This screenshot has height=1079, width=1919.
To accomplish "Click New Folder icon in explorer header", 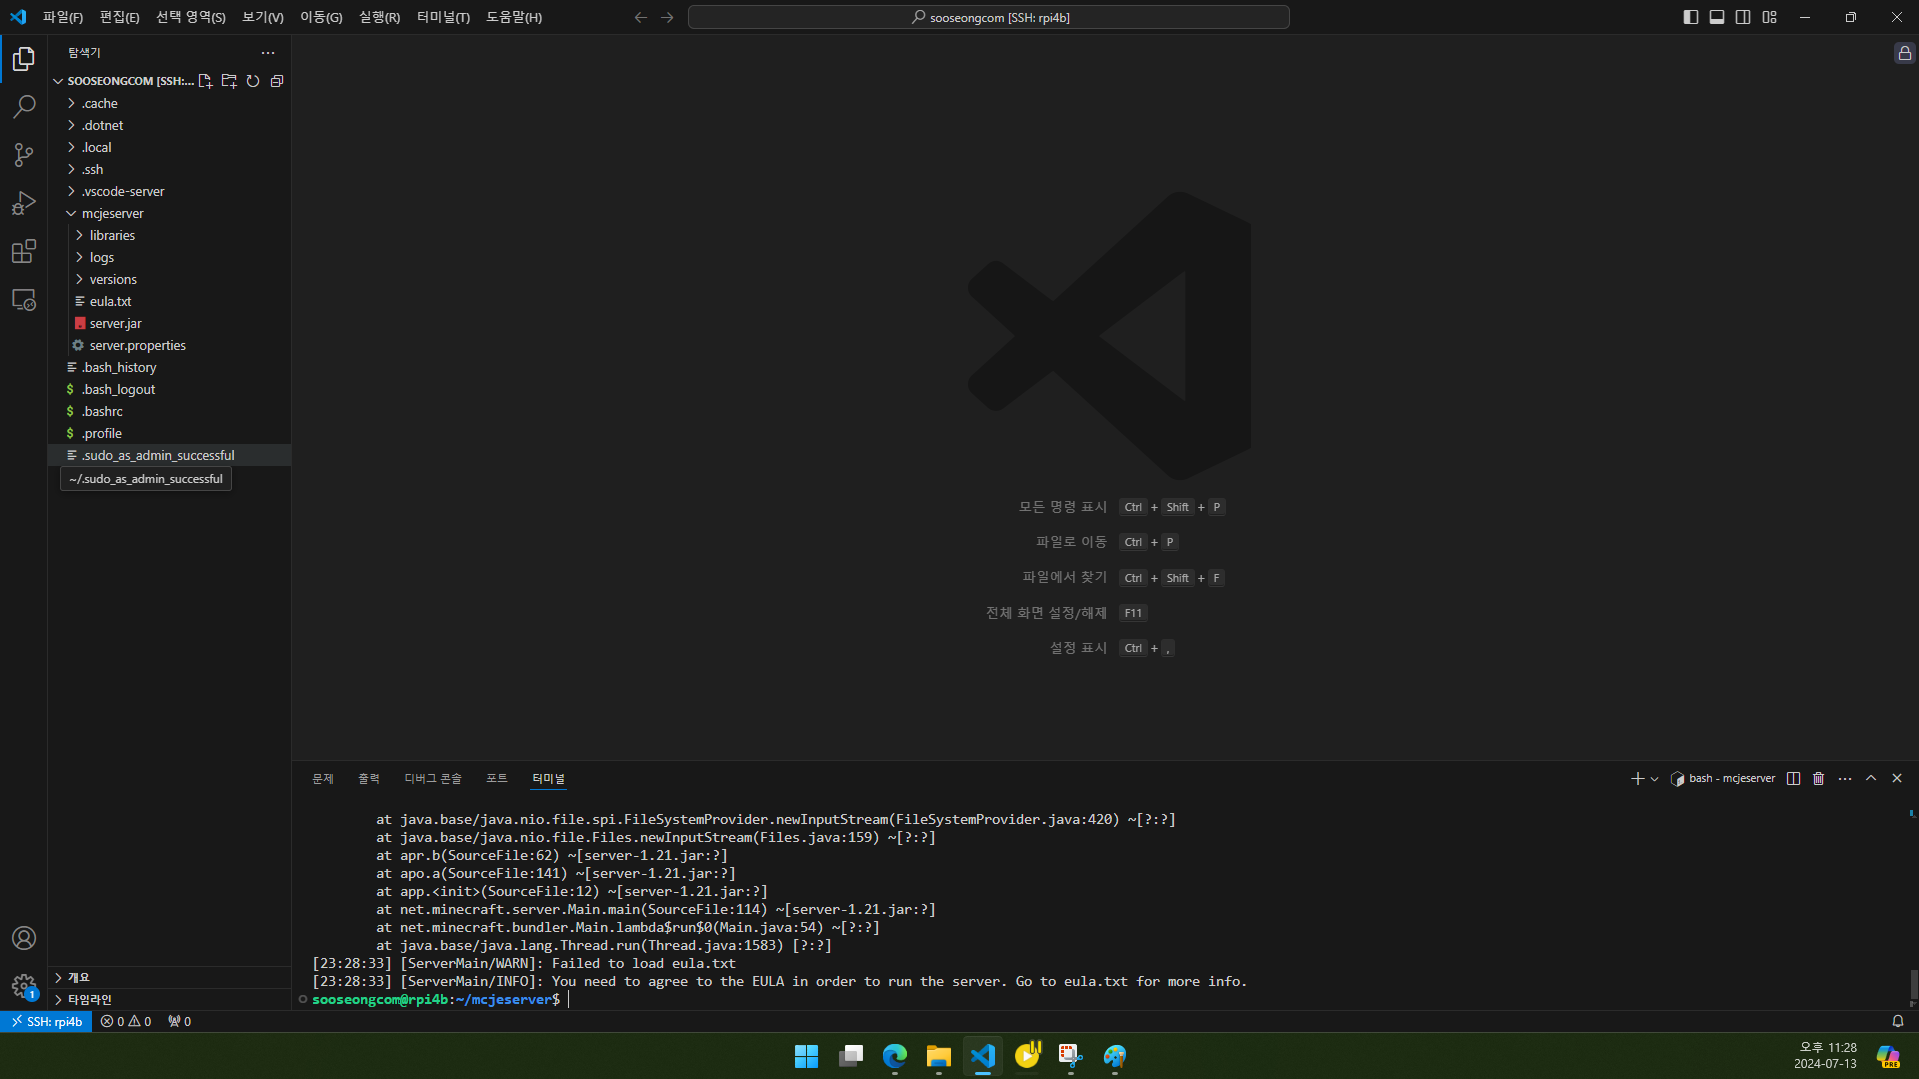I will pos(229,81).
